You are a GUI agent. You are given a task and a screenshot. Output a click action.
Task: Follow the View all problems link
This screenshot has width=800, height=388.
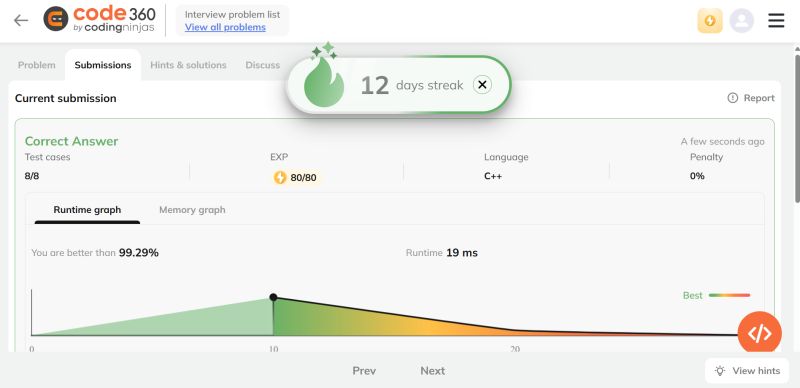tap(225, 27)
